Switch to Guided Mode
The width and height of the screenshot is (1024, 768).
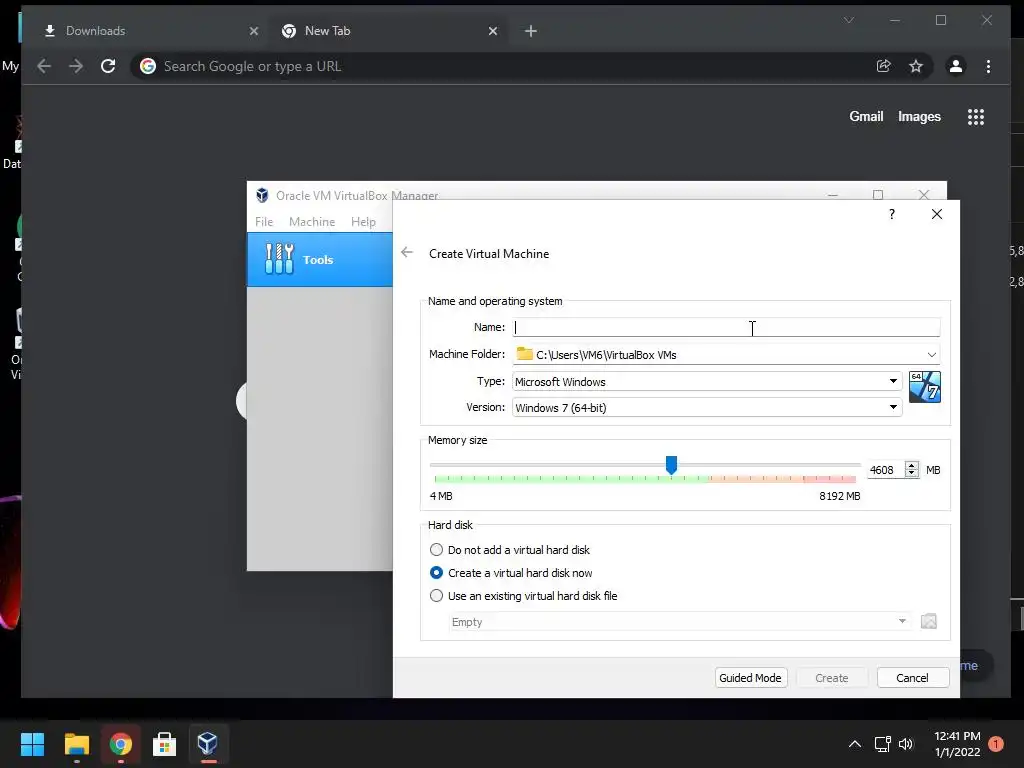pos(750,678)
